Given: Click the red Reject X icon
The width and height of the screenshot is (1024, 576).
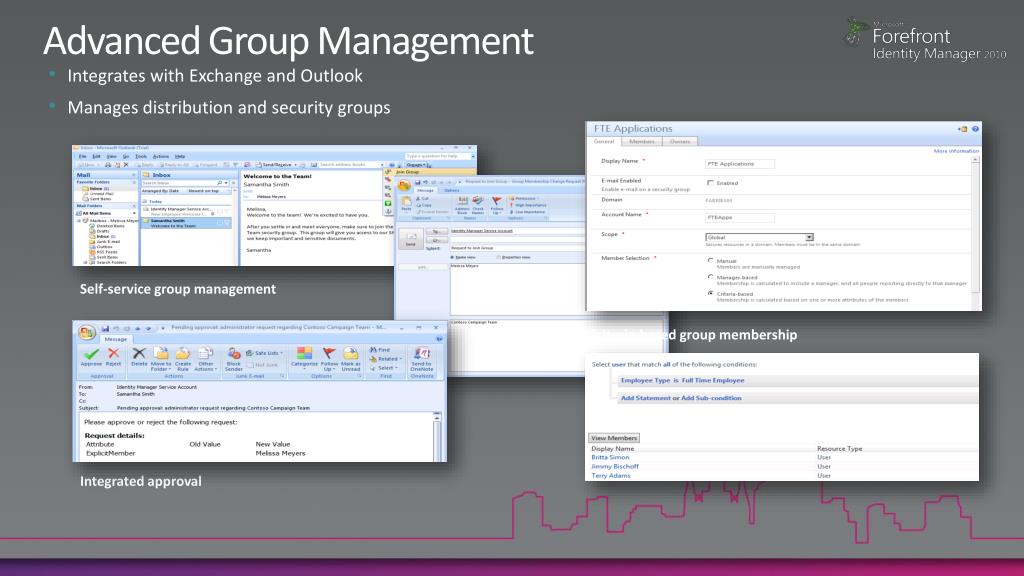Looking at the screenshot, I should (114, 353).
